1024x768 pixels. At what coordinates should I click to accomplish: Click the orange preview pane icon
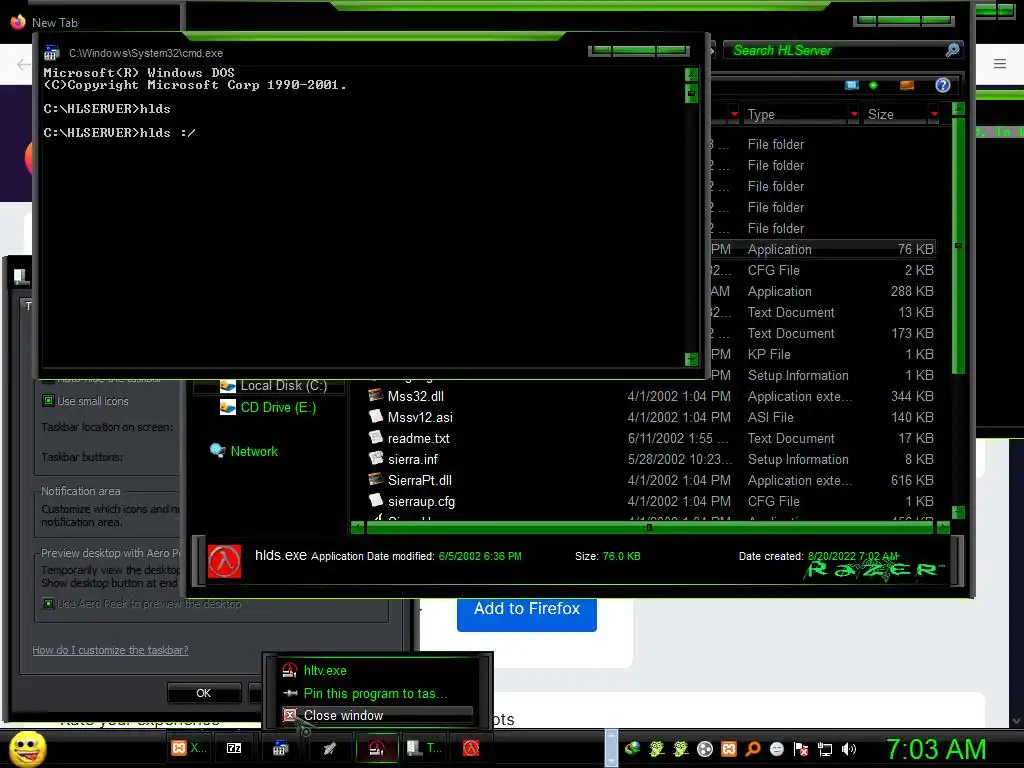906,85
